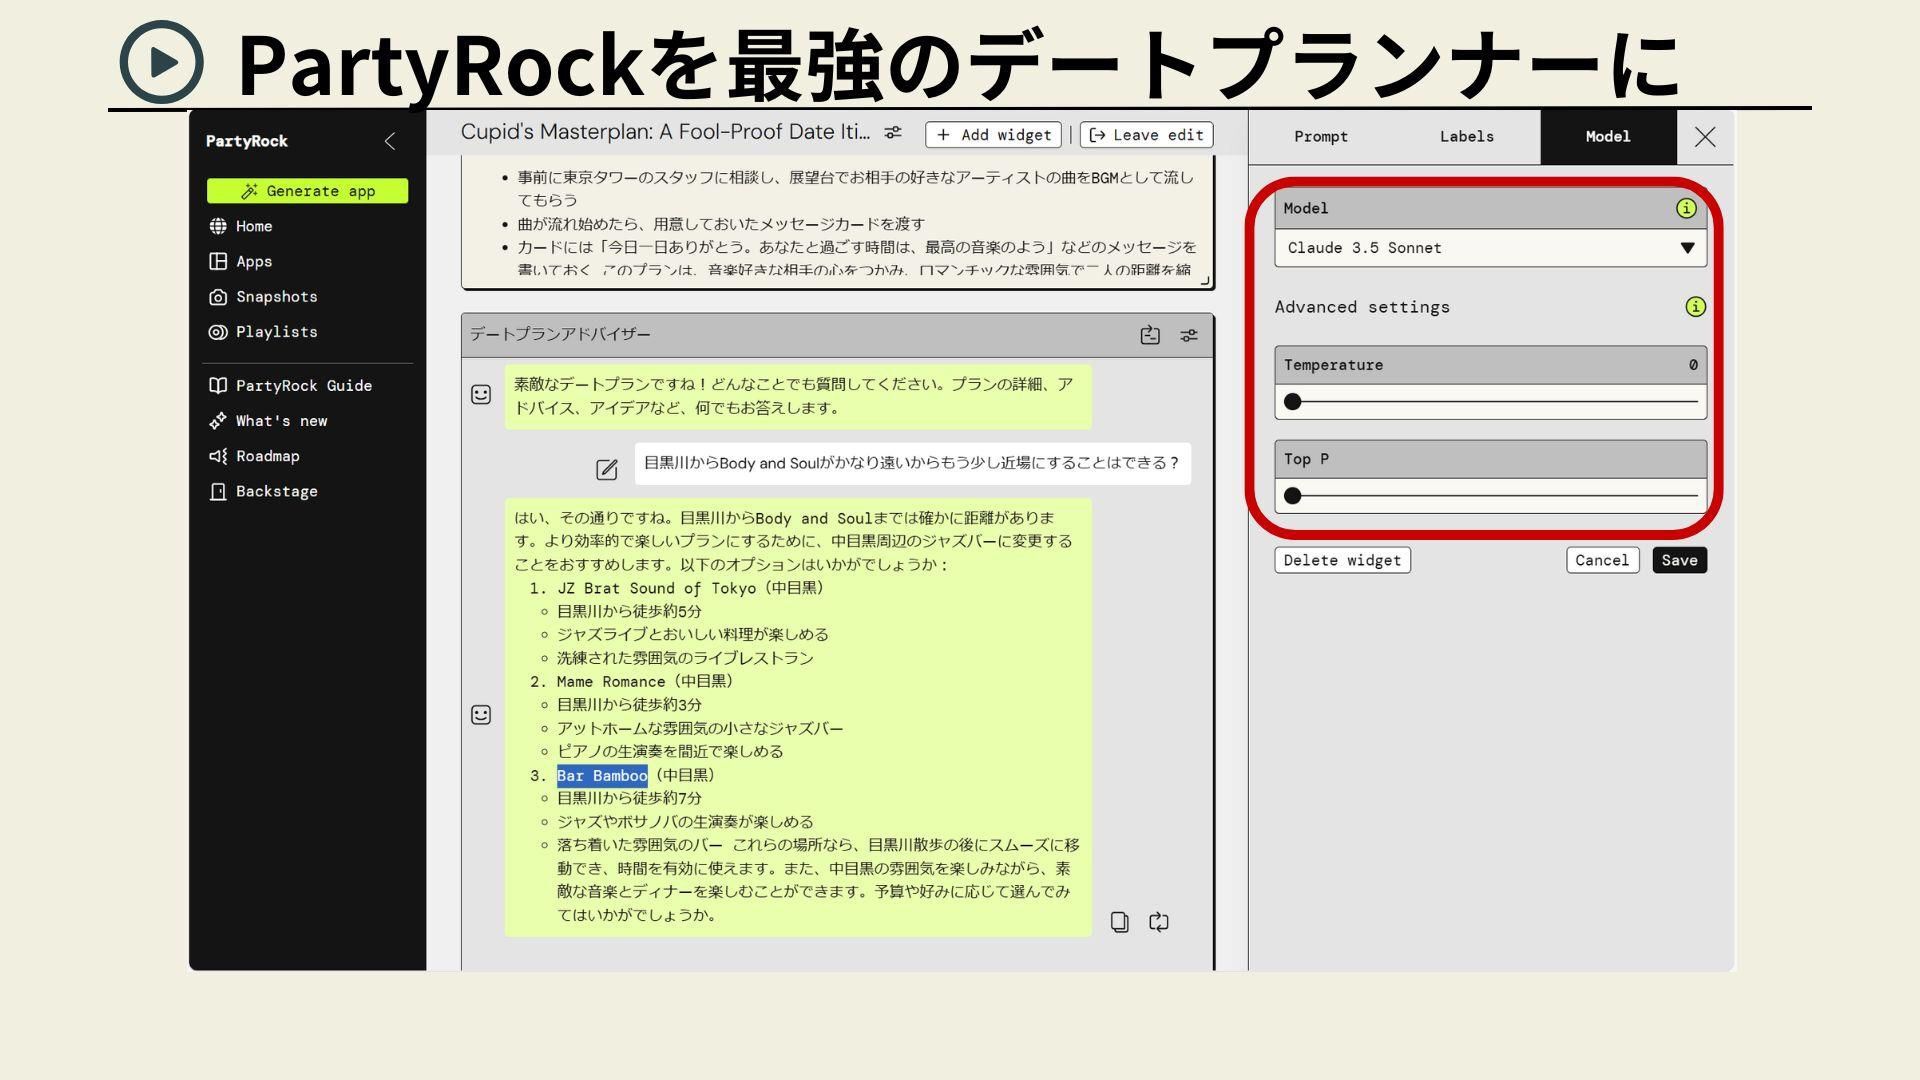1920x1080 pixels.
Task: Click the What's new sparkle icon
Action: pos(218,421)
